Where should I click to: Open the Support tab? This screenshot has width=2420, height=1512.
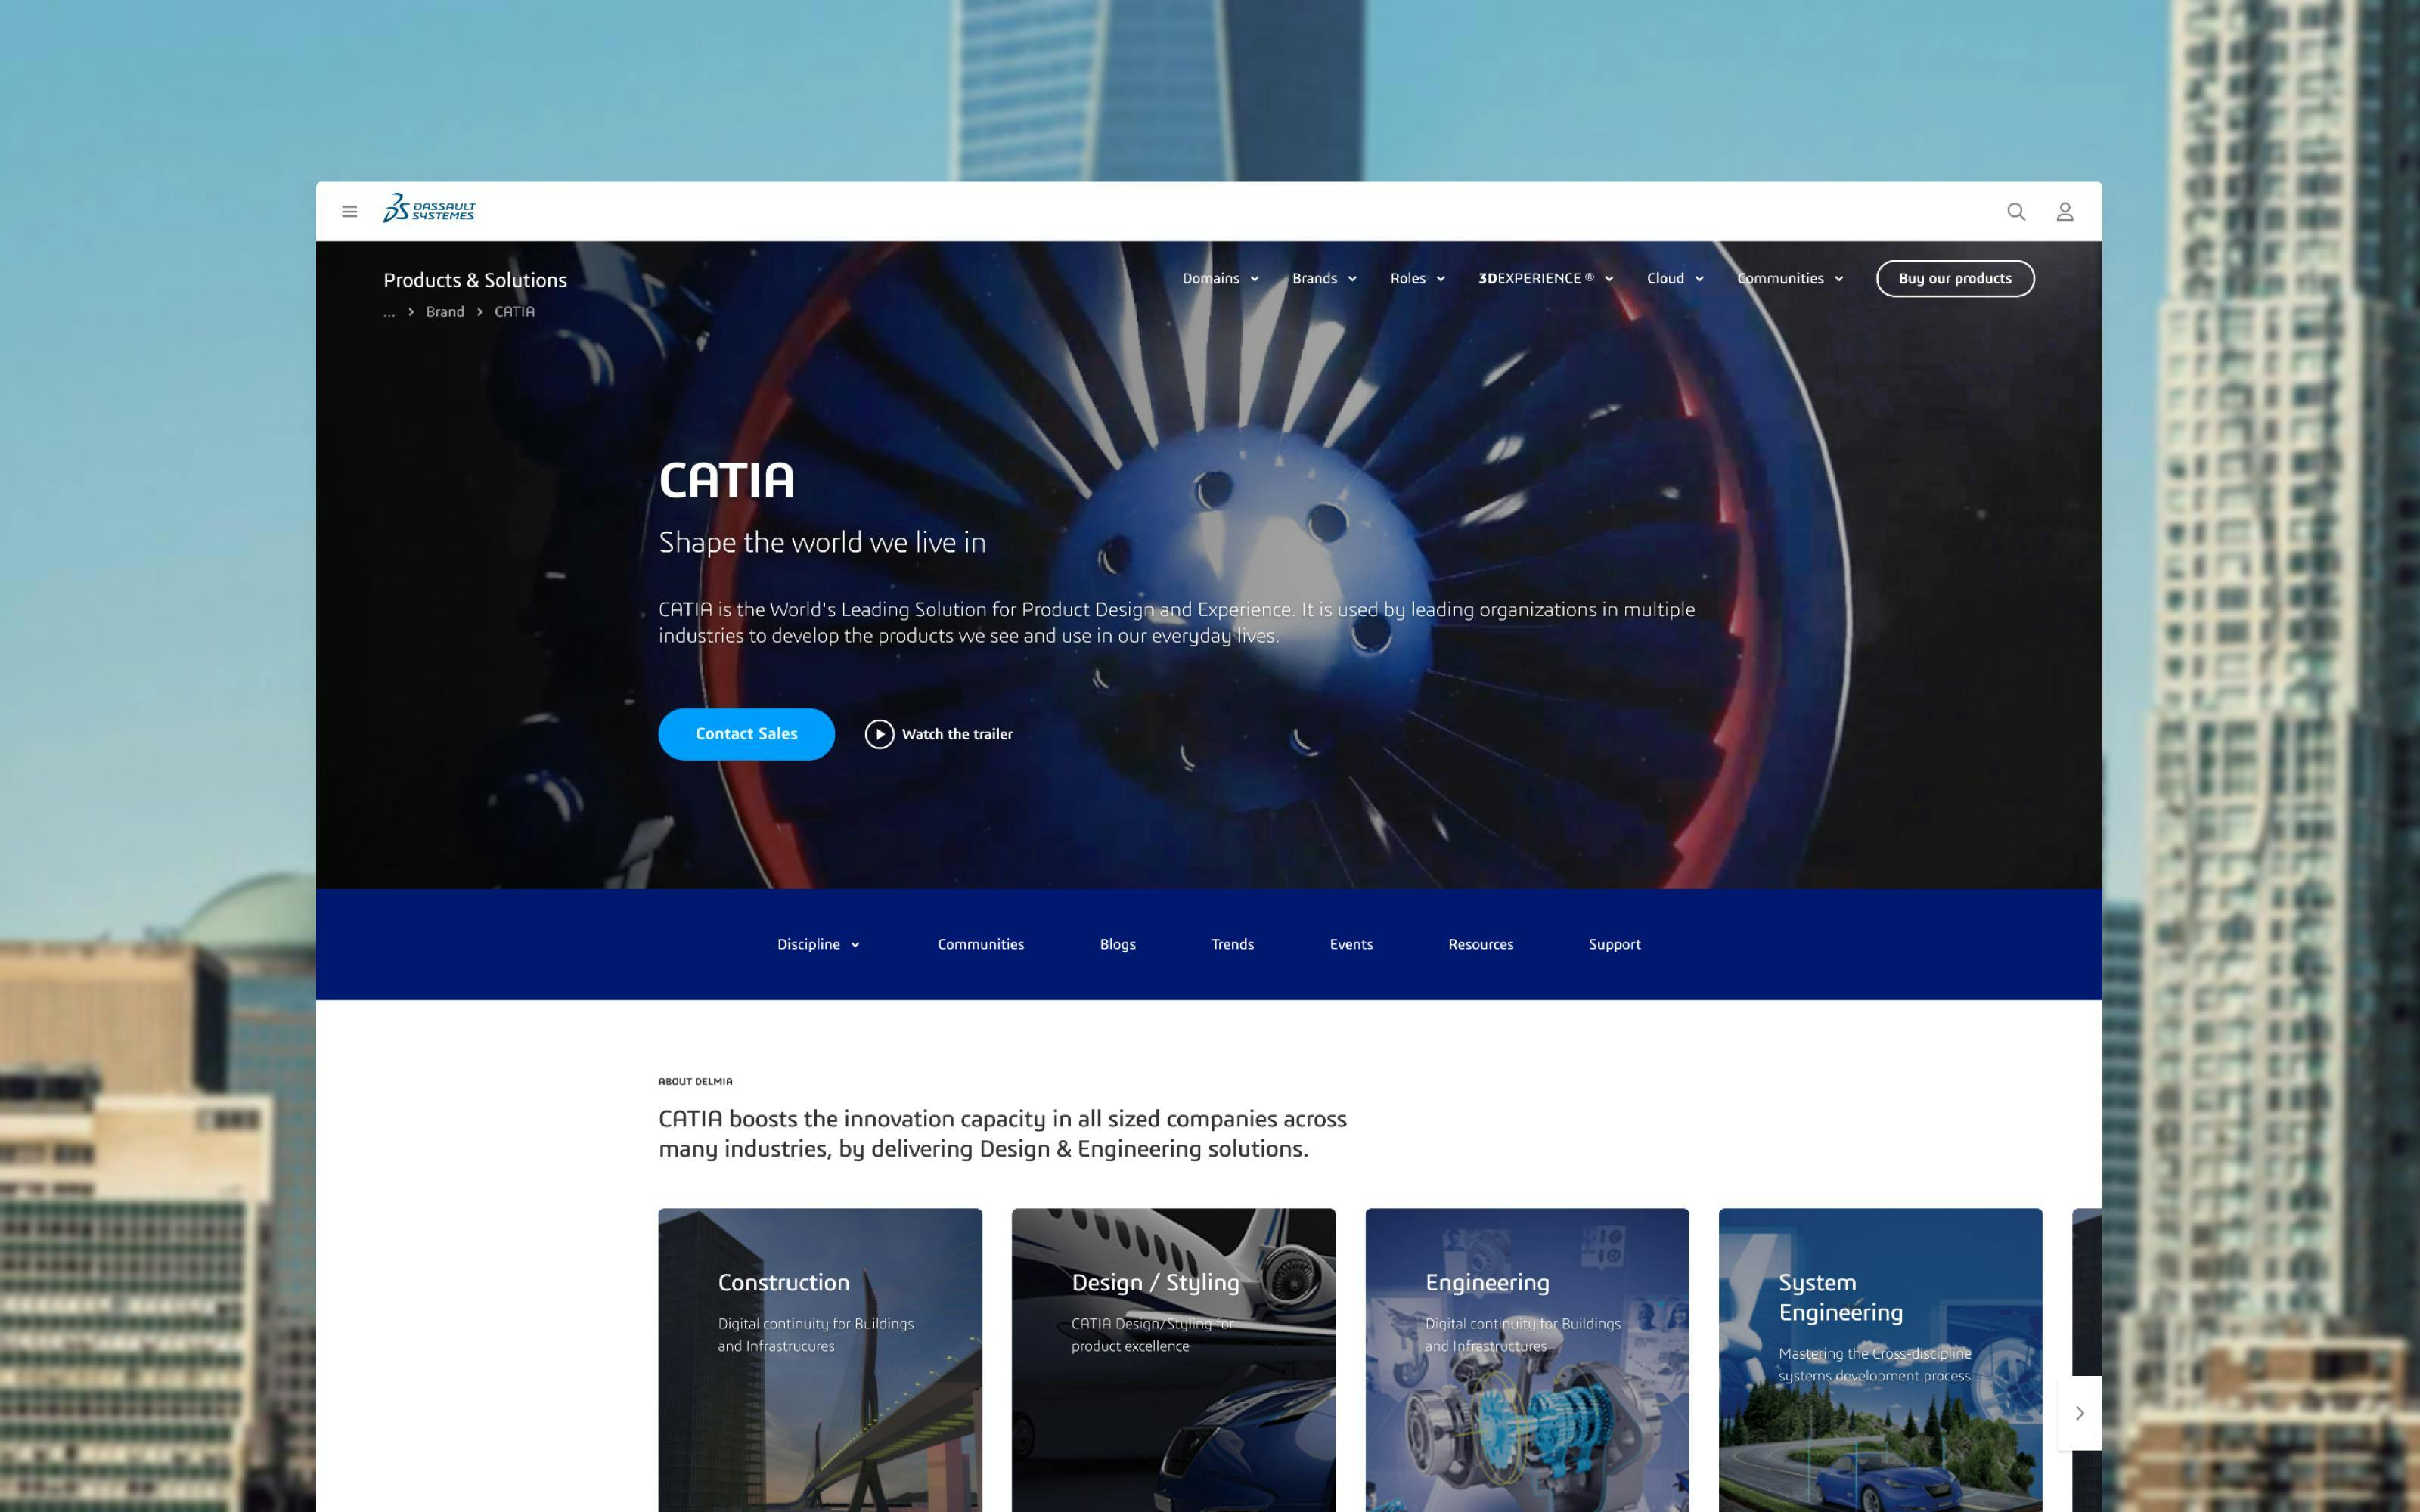click(1614, 944)
